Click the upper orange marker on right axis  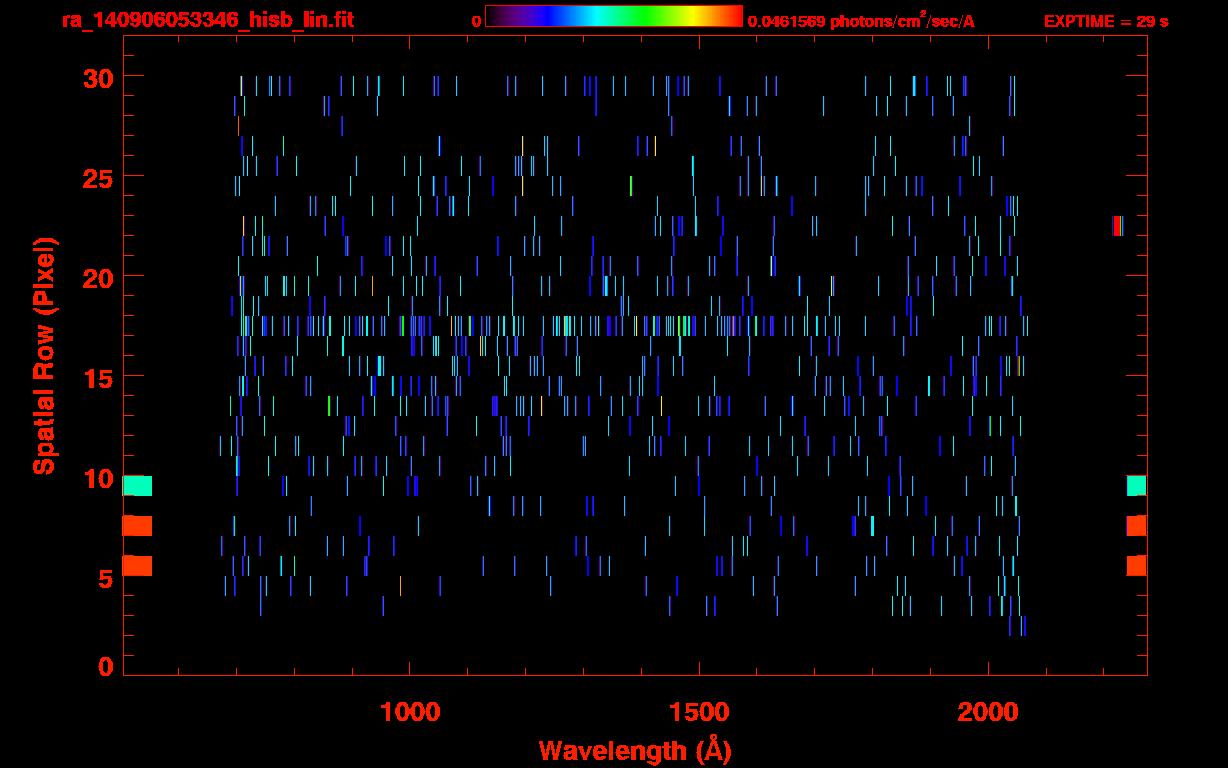pos(1136,526)
